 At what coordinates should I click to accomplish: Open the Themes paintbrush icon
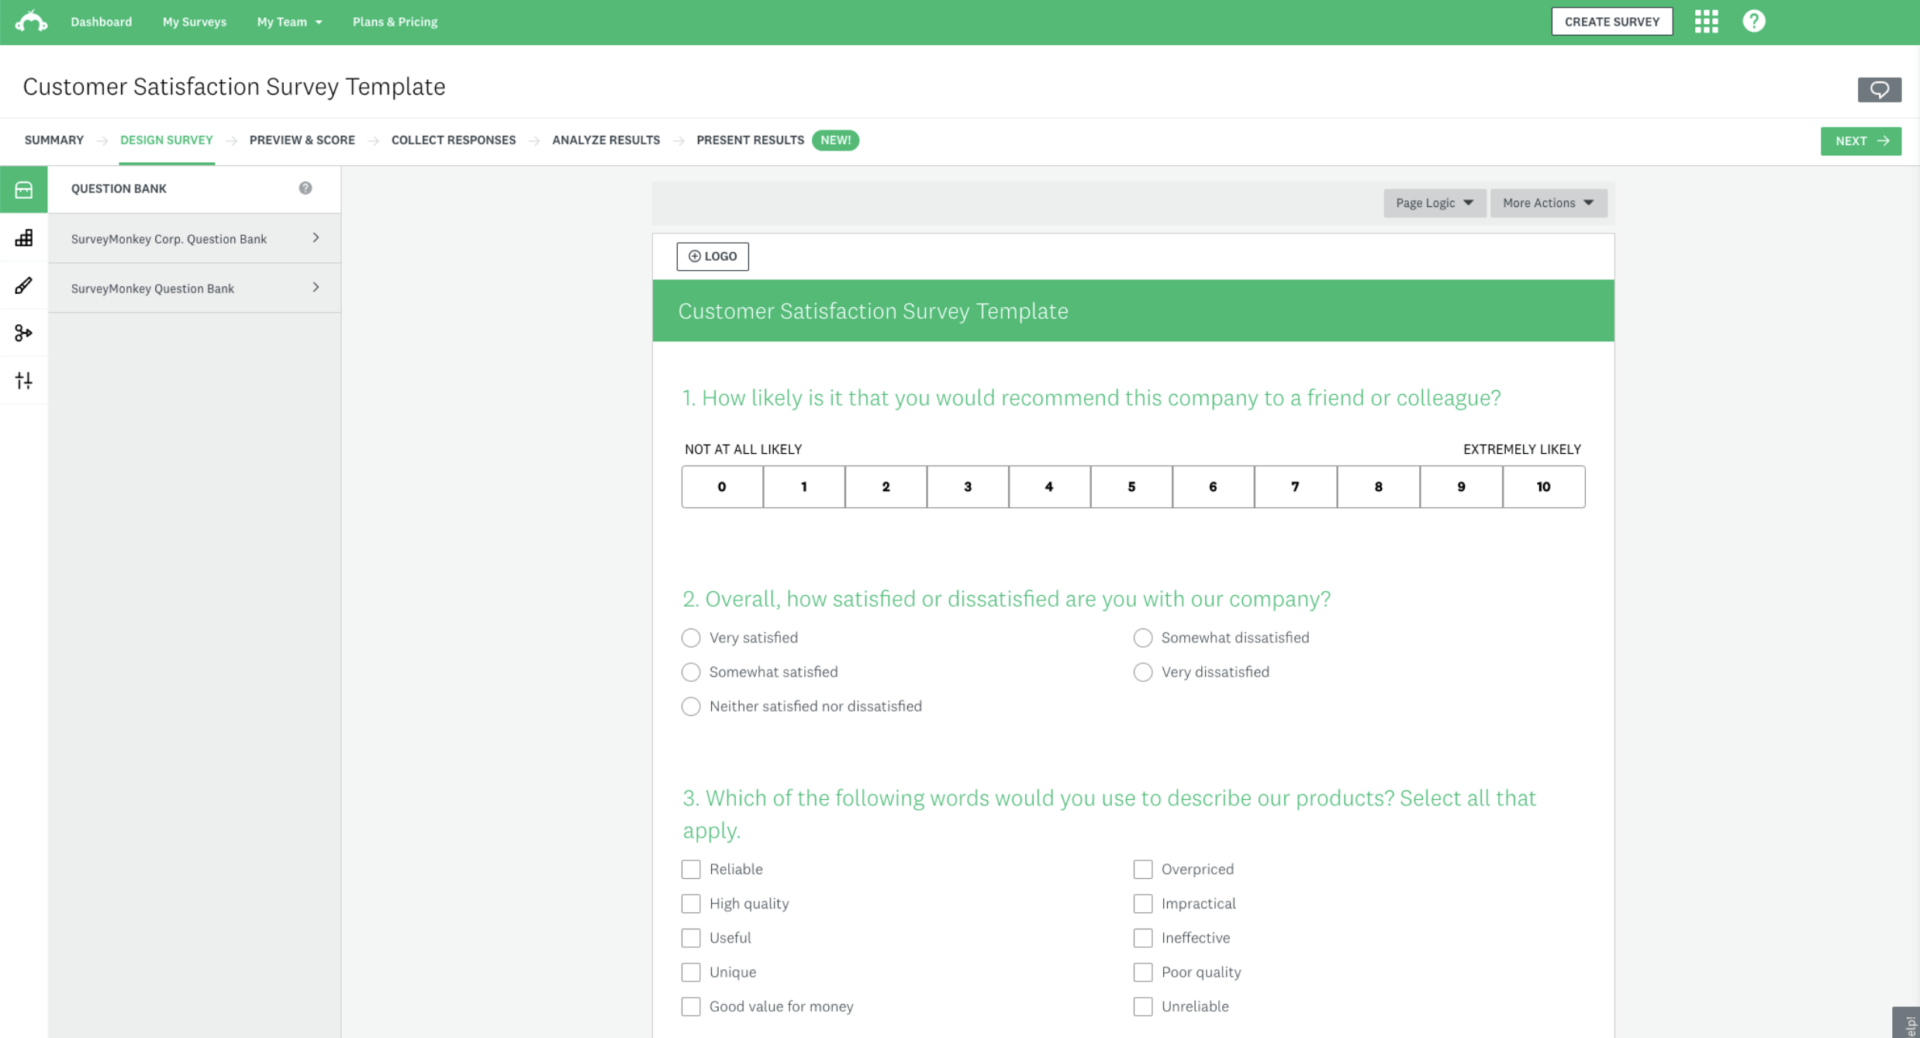point(24,286)
